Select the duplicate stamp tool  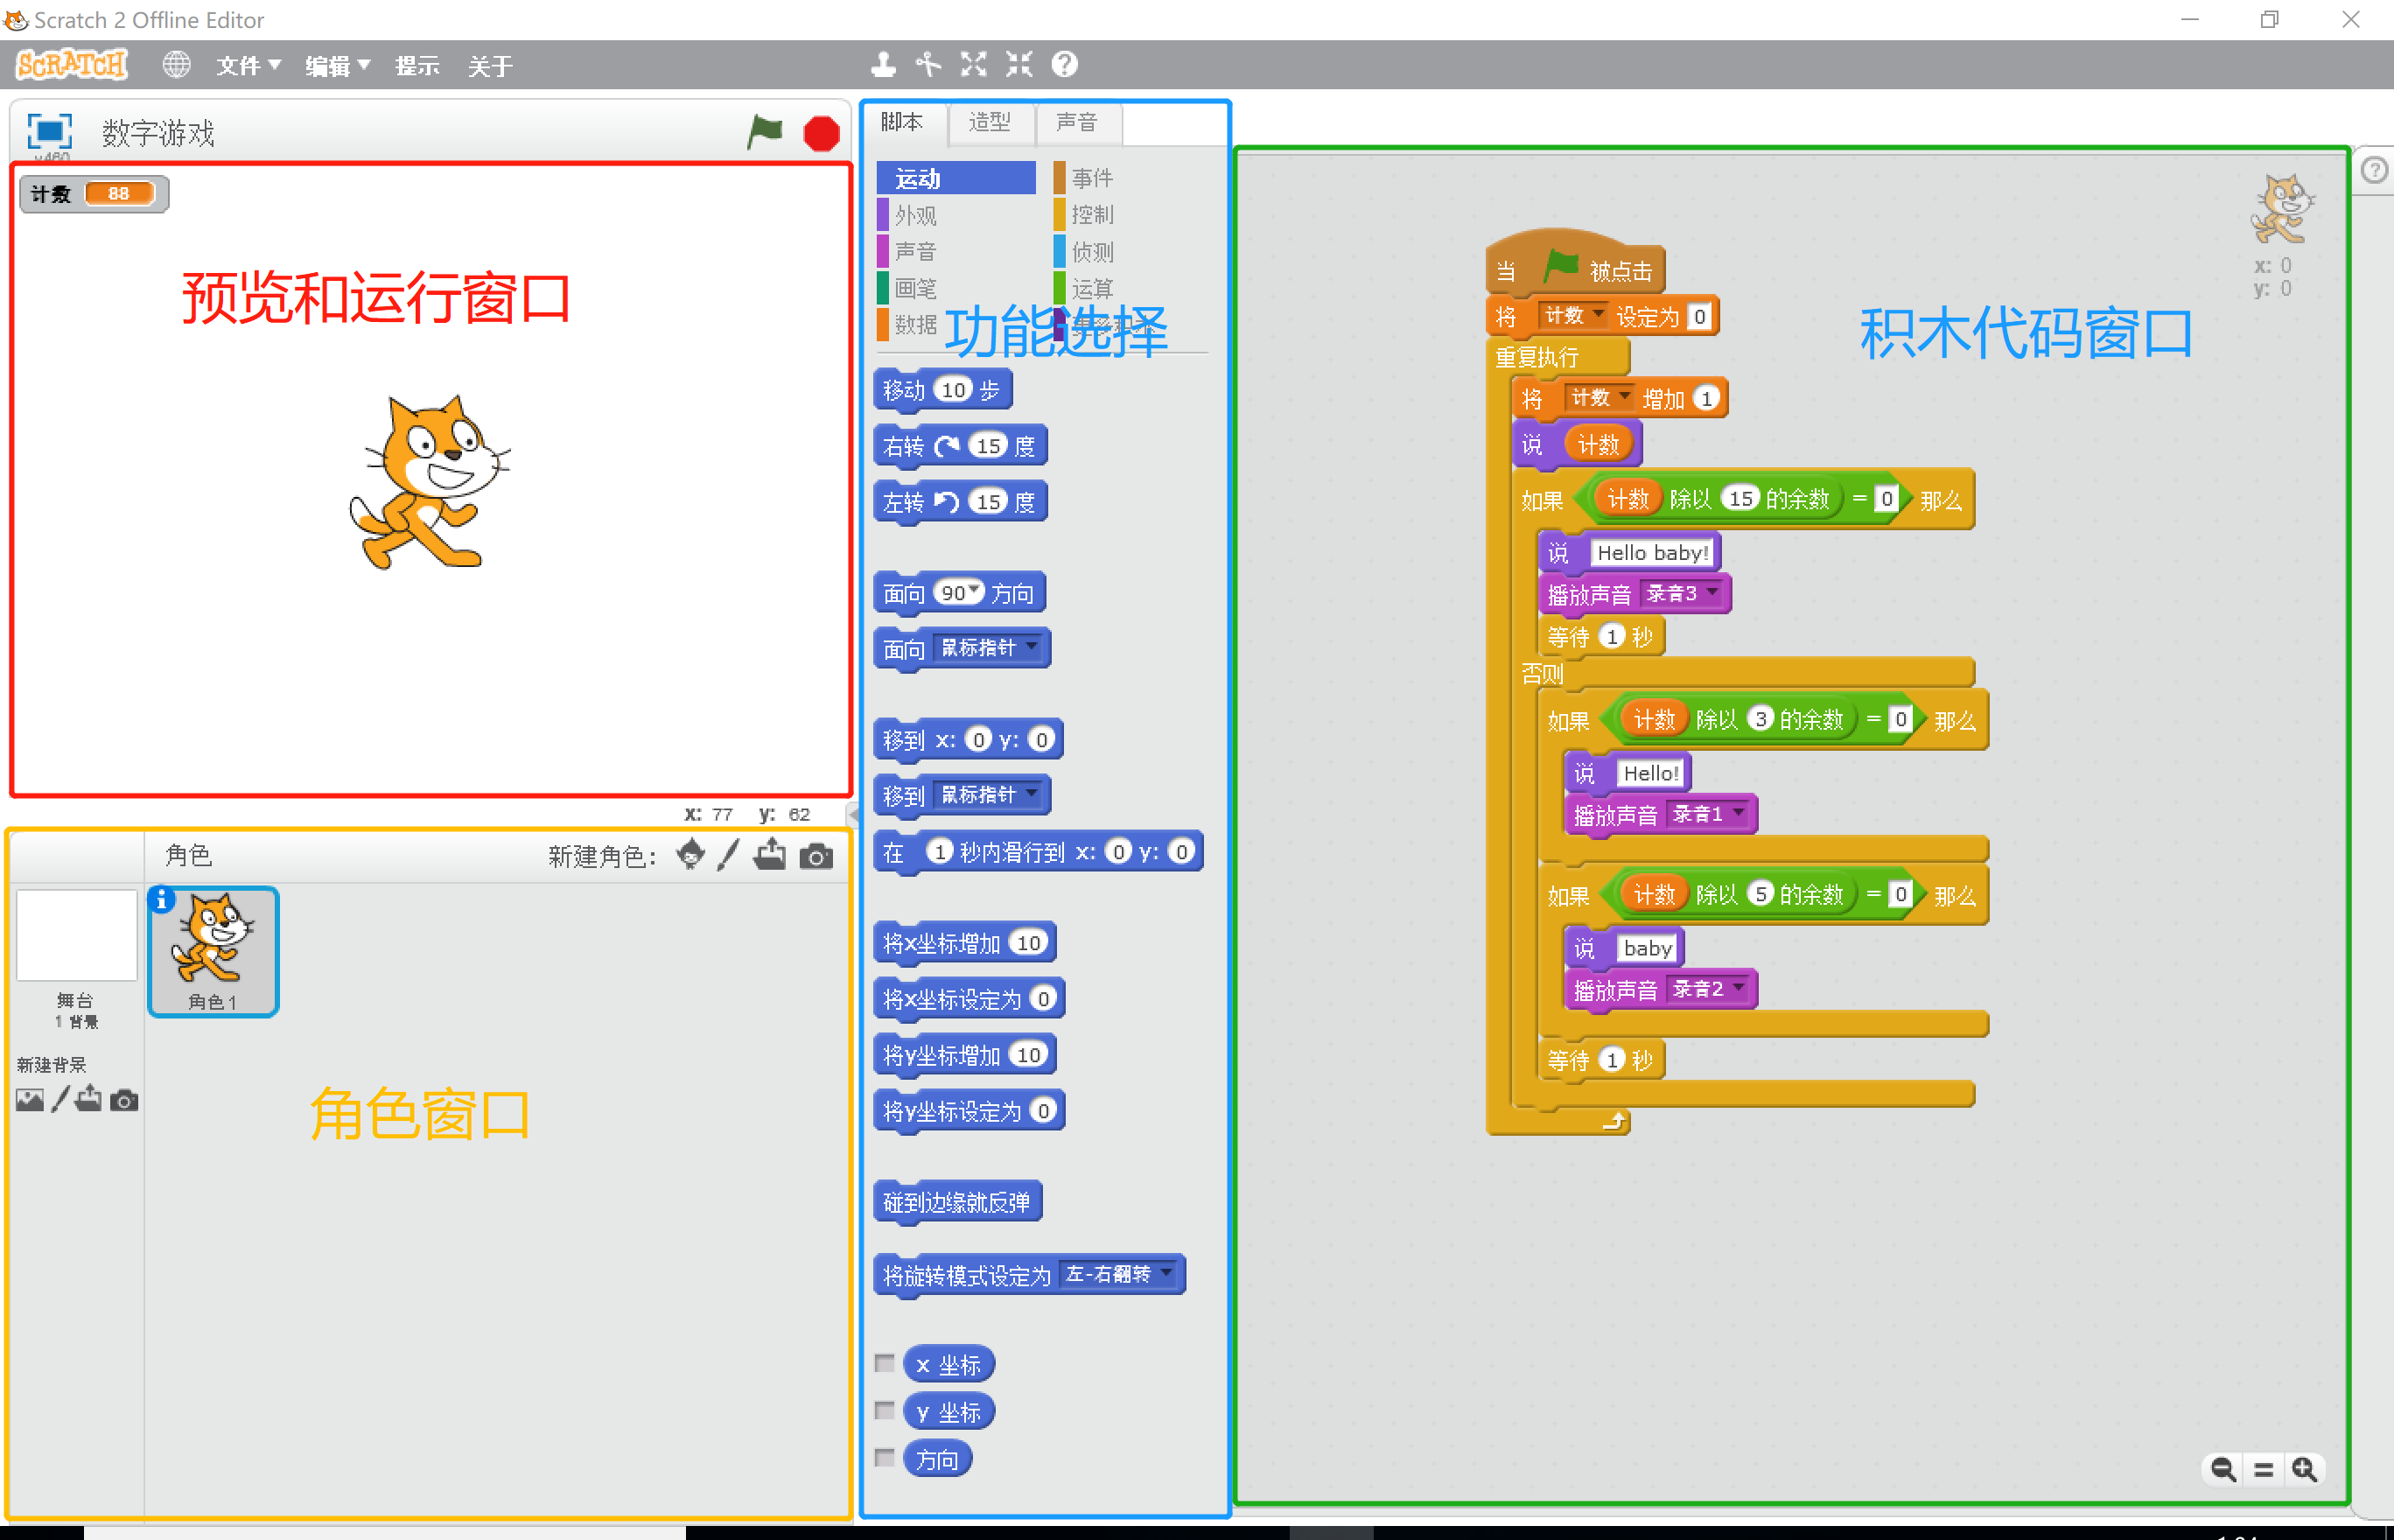[x=882, y=65]
